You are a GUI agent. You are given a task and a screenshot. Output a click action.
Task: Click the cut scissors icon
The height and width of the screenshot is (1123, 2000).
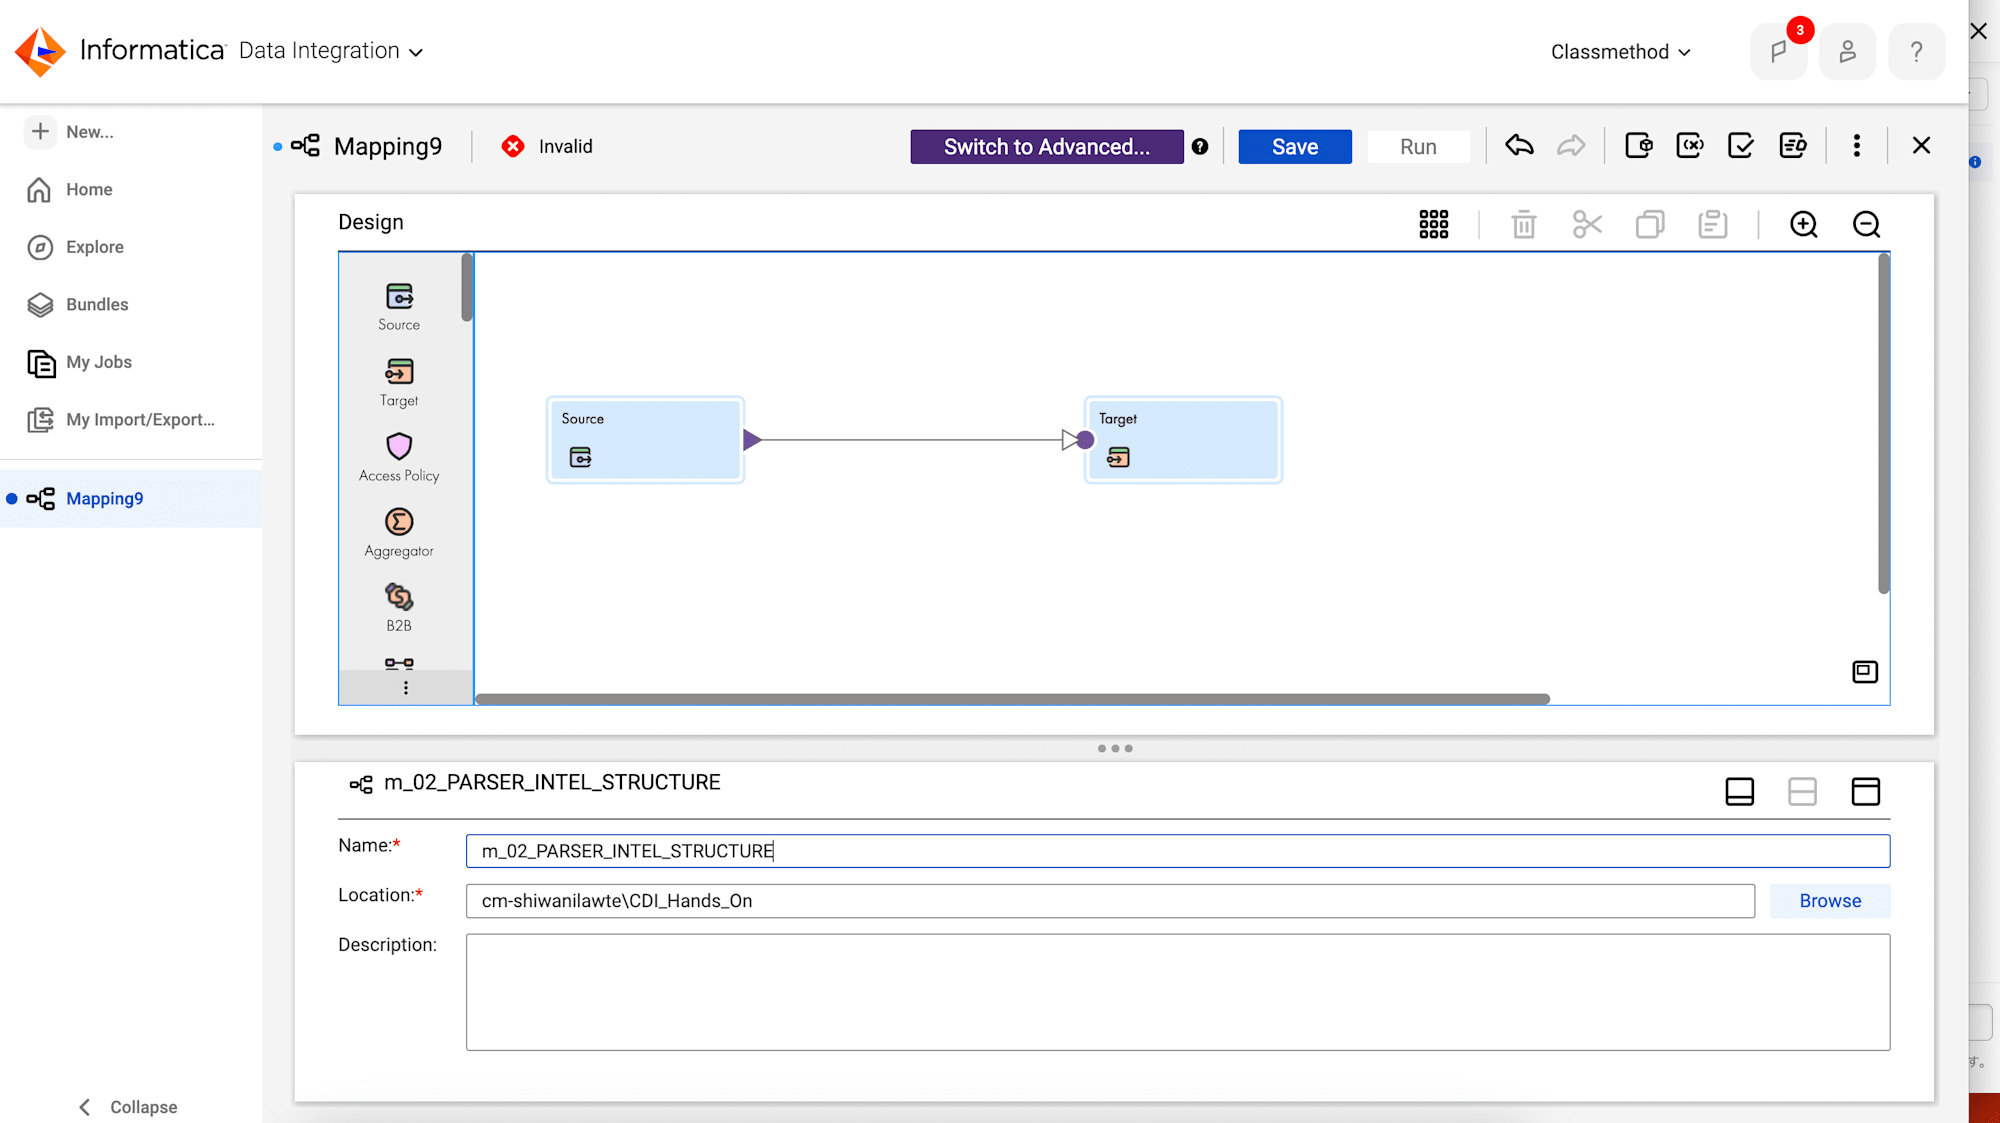tap(1587, 224)
